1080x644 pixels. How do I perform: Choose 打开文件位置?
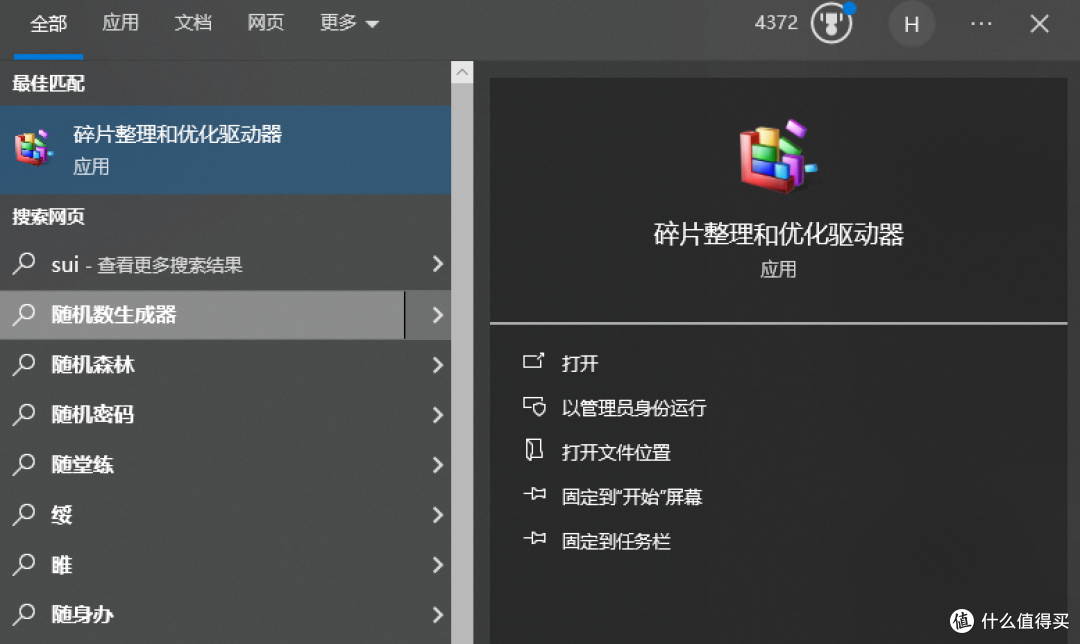point(616,453)
